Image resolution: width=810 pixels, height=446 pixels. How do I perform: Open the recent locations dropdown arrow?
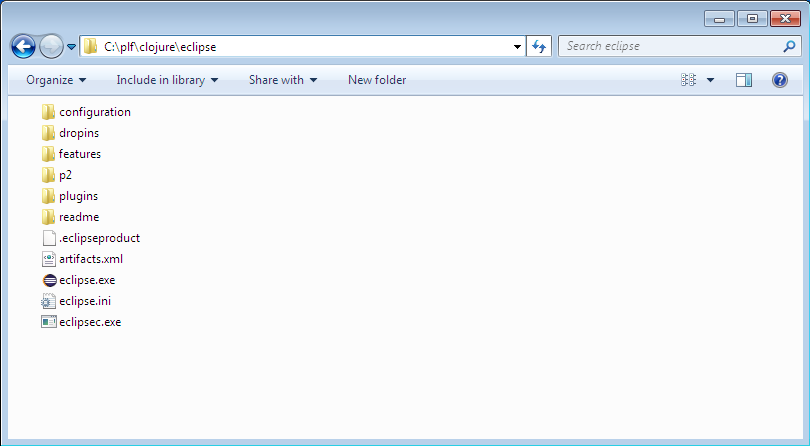pos(72,47)
